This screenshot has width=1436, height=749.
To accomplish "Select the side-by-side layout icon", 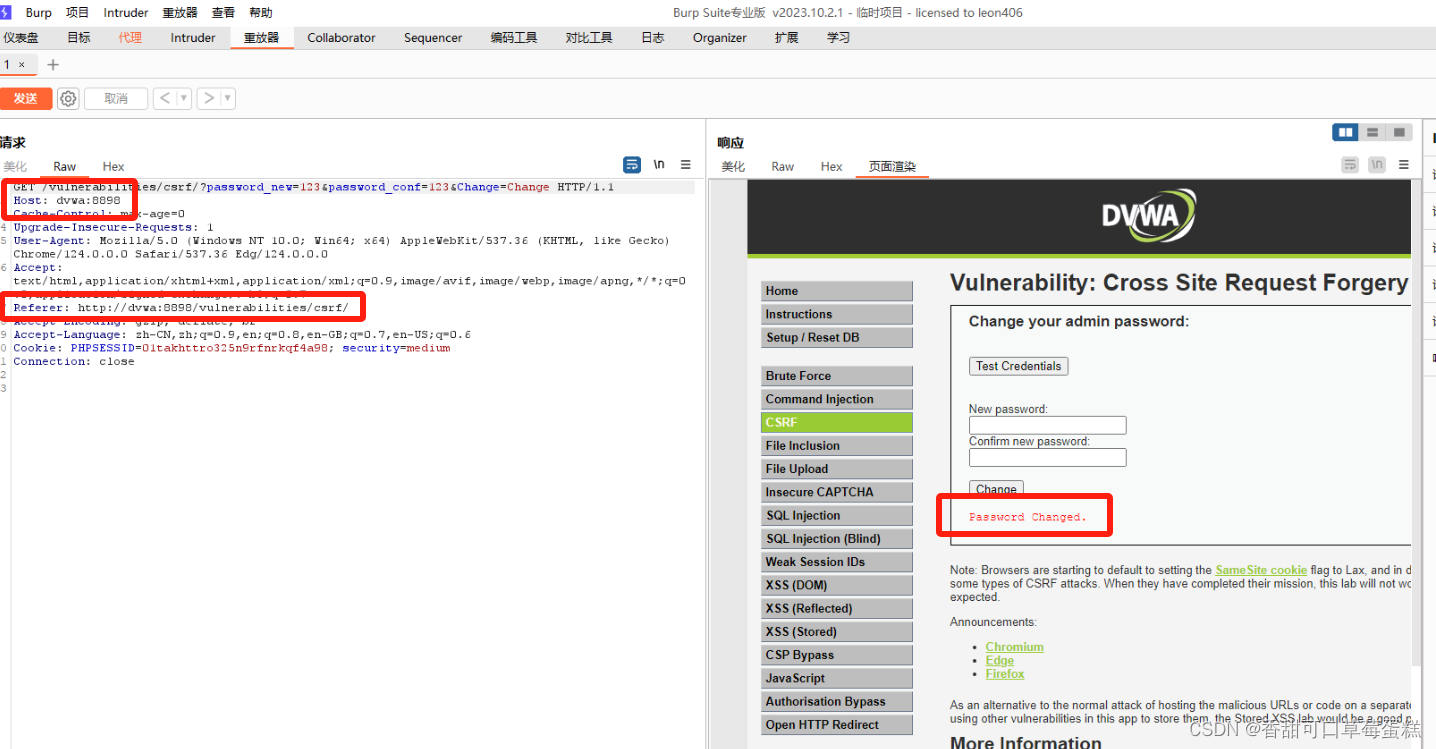I will 1344,131.
